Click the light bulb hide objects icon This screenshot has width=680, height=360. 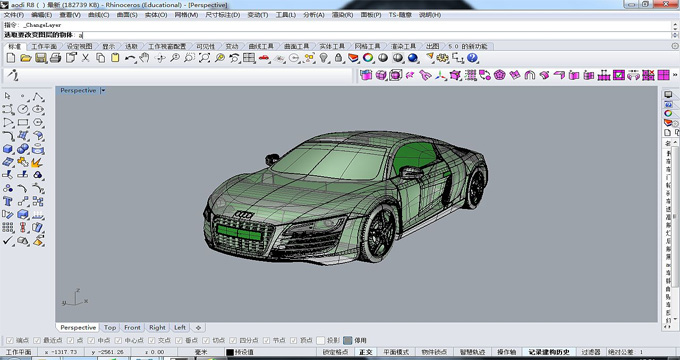324,58
